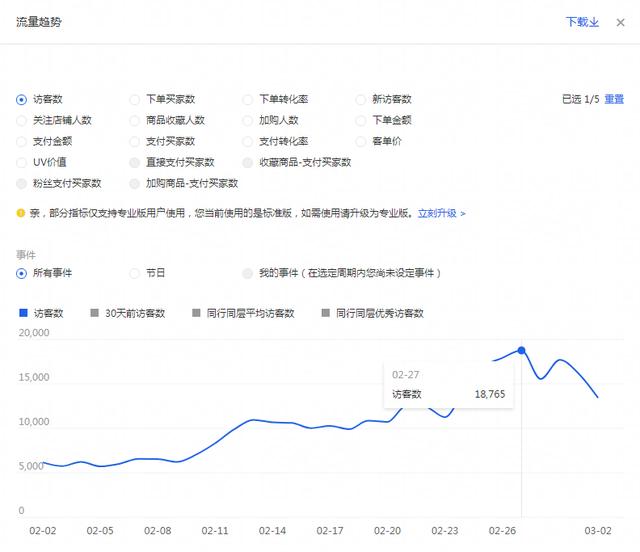
Task: Select the 加购人数 metric option
Action: (x=247, y=120)
